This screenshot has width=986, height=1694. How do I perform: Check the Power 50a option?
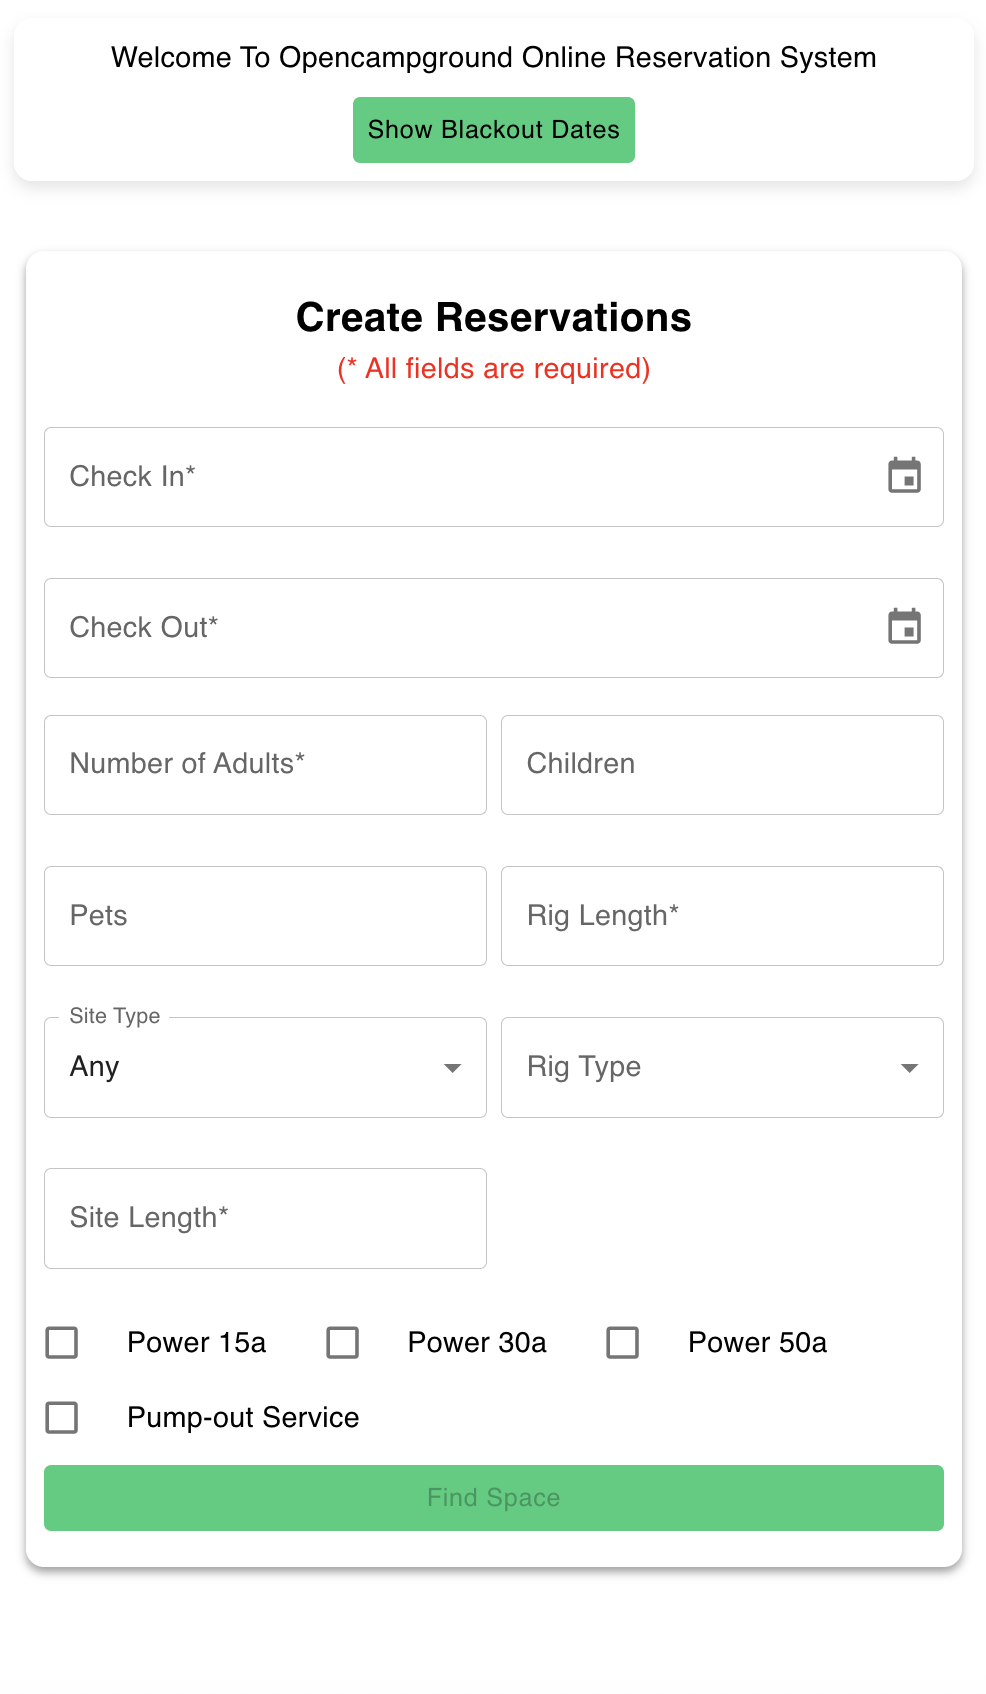tap(623, 1342)
